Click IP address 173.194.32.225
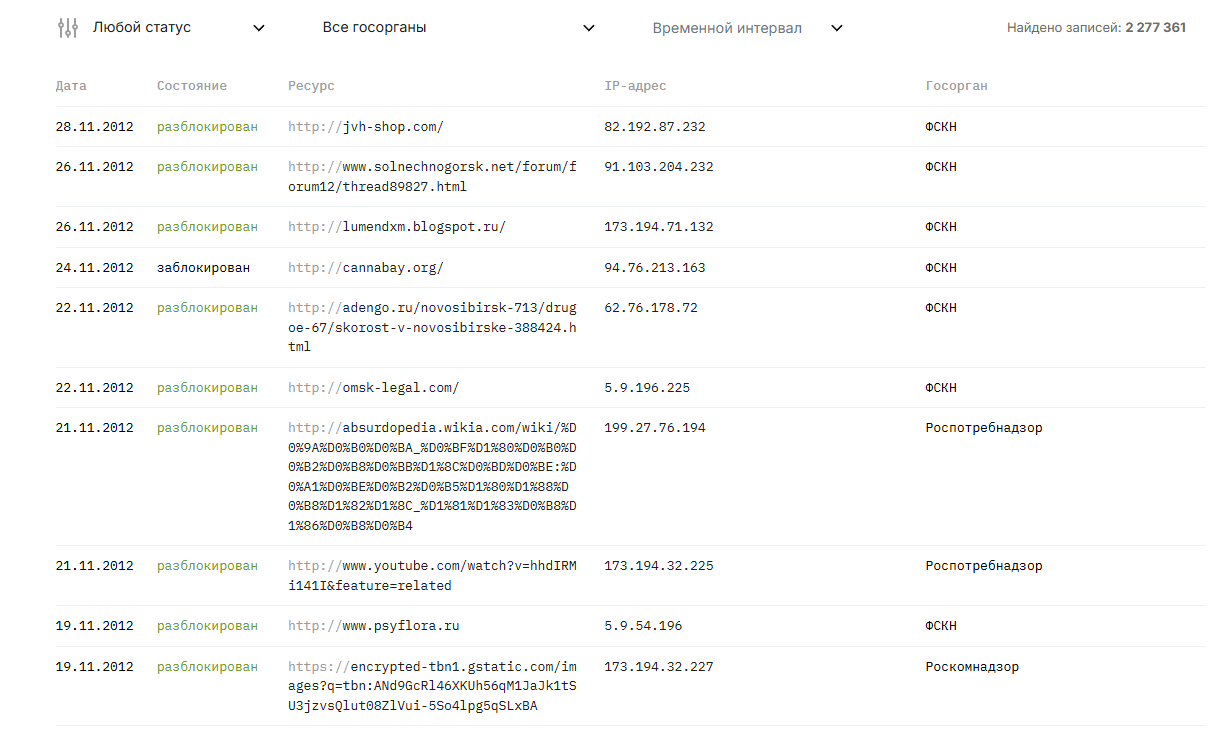Screen dimensions: 1210x736 (x=659, y=566)
